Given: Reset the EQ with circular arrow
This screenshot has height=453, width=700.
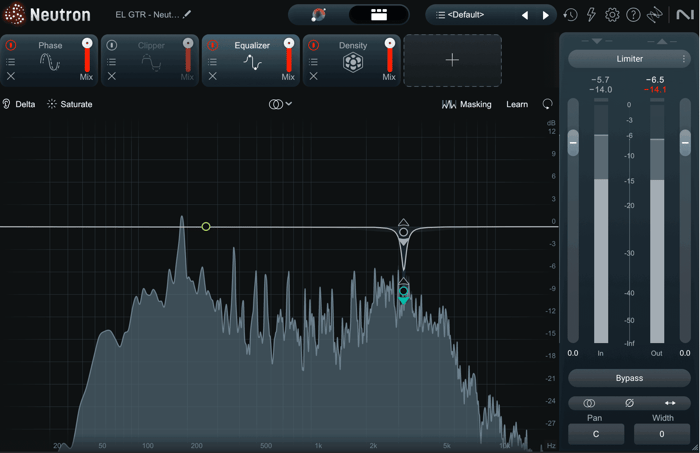Looking at the screenshot, I should coord(547,104).
